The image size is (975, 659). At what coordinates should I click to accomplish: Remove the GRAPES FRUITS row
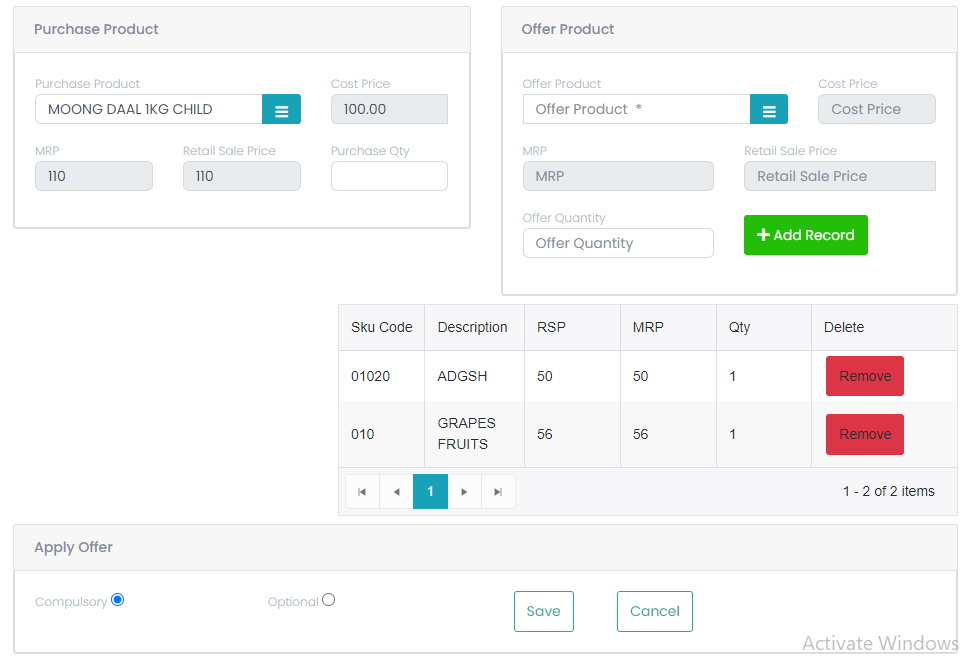click(864, 434)
